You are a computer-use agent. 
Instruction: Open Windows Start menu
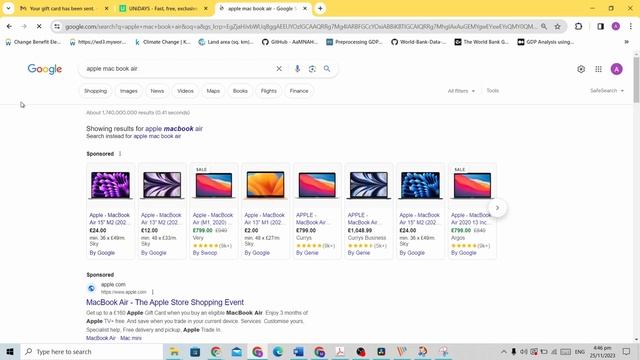[10, 351]
